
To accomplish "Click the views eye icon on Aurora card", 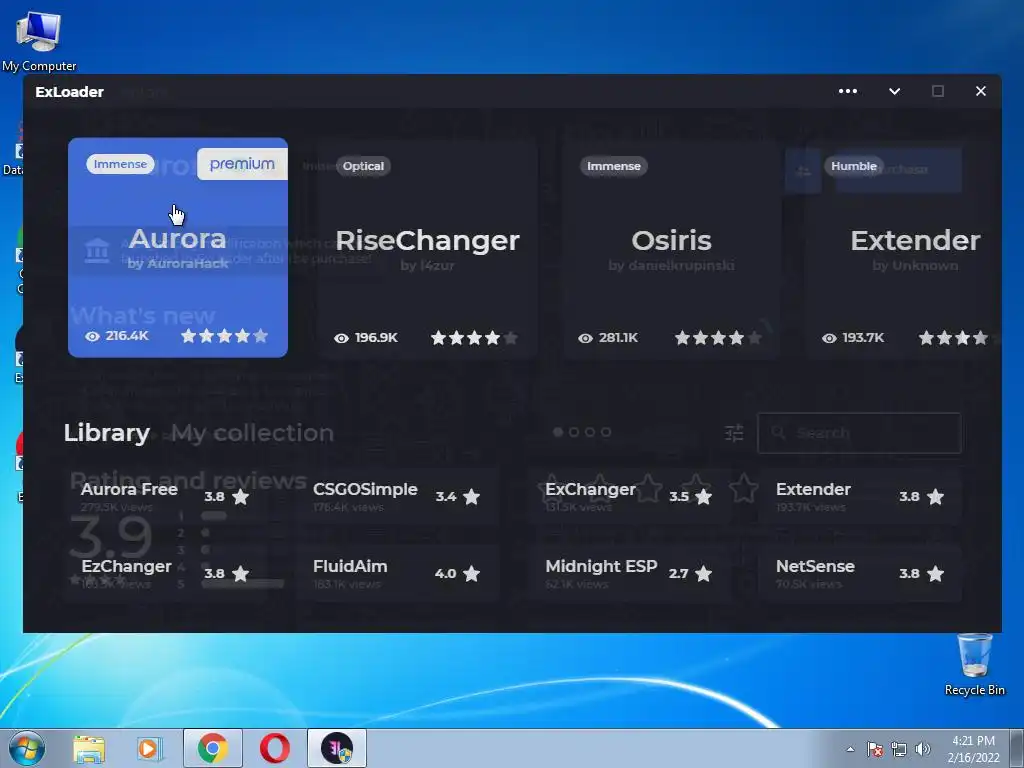I will (92, 336).
